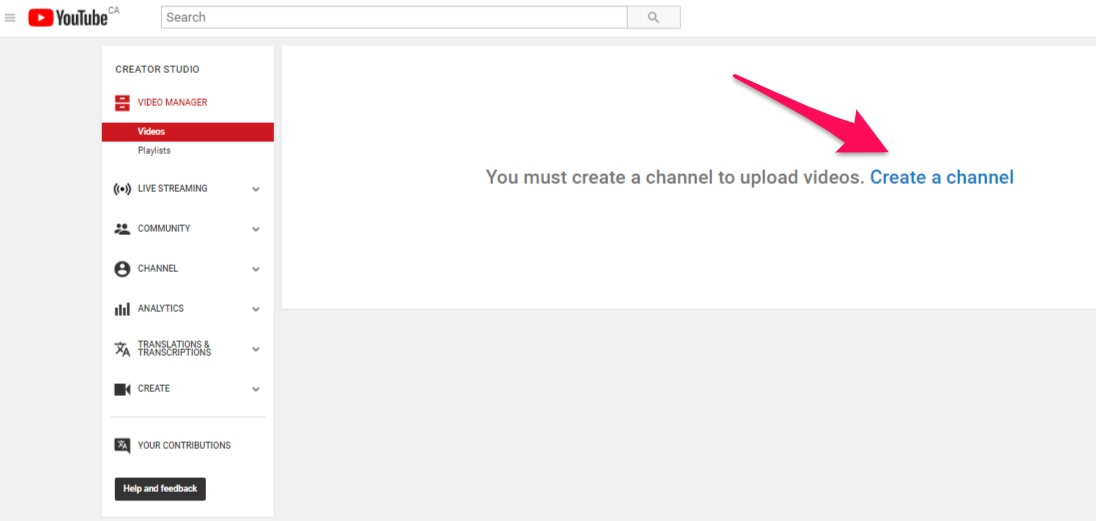Screen dimensions: 1096x521
Task: Click the Community people icon
Action: (x=122, y=229)
